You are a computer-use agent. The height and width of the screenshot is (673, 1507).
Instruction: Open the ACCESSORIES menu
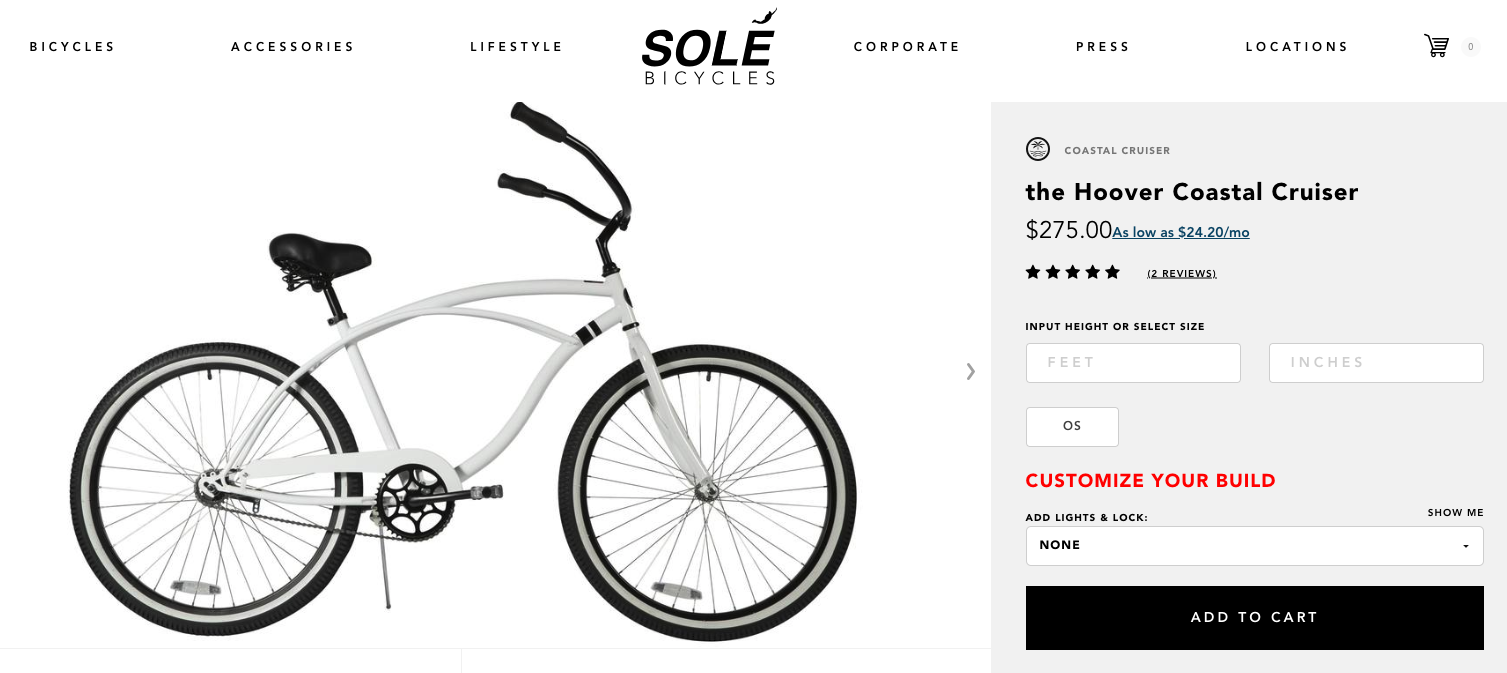coord(292,46)
